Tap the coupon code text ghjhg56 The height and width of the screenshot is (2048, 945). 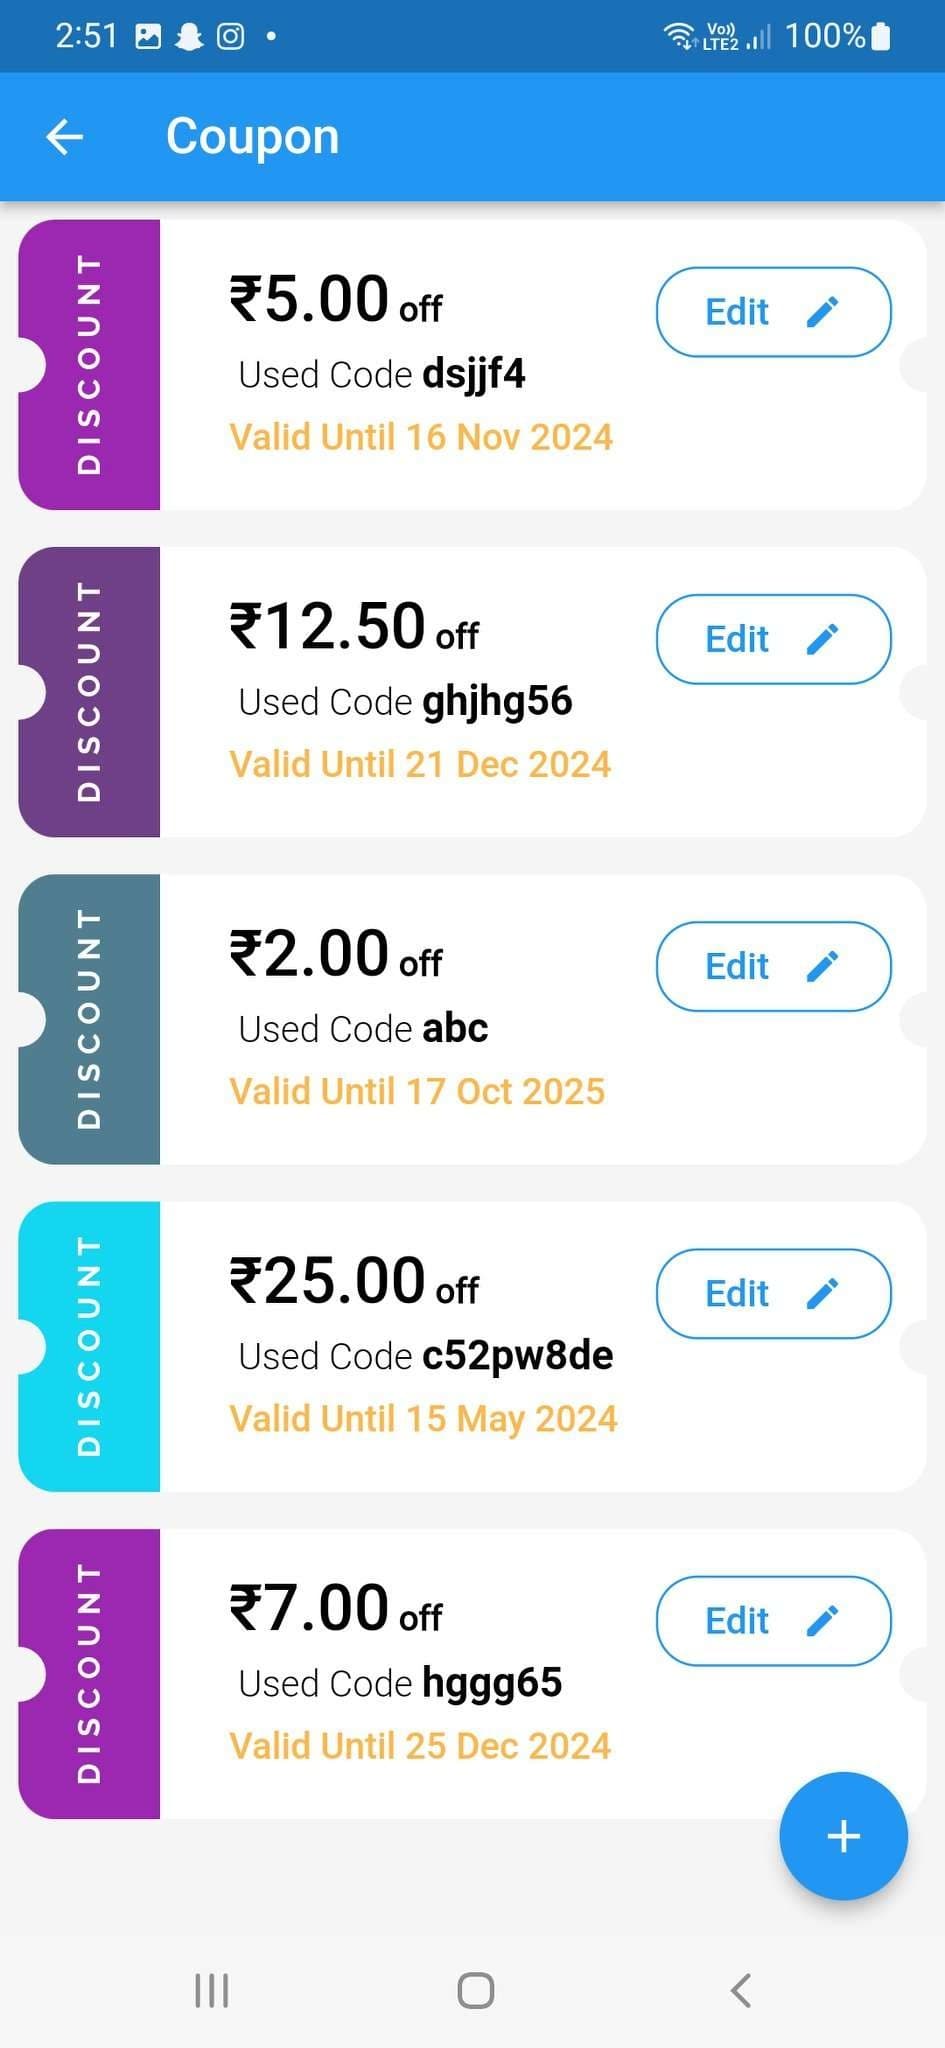click(497, 701)
